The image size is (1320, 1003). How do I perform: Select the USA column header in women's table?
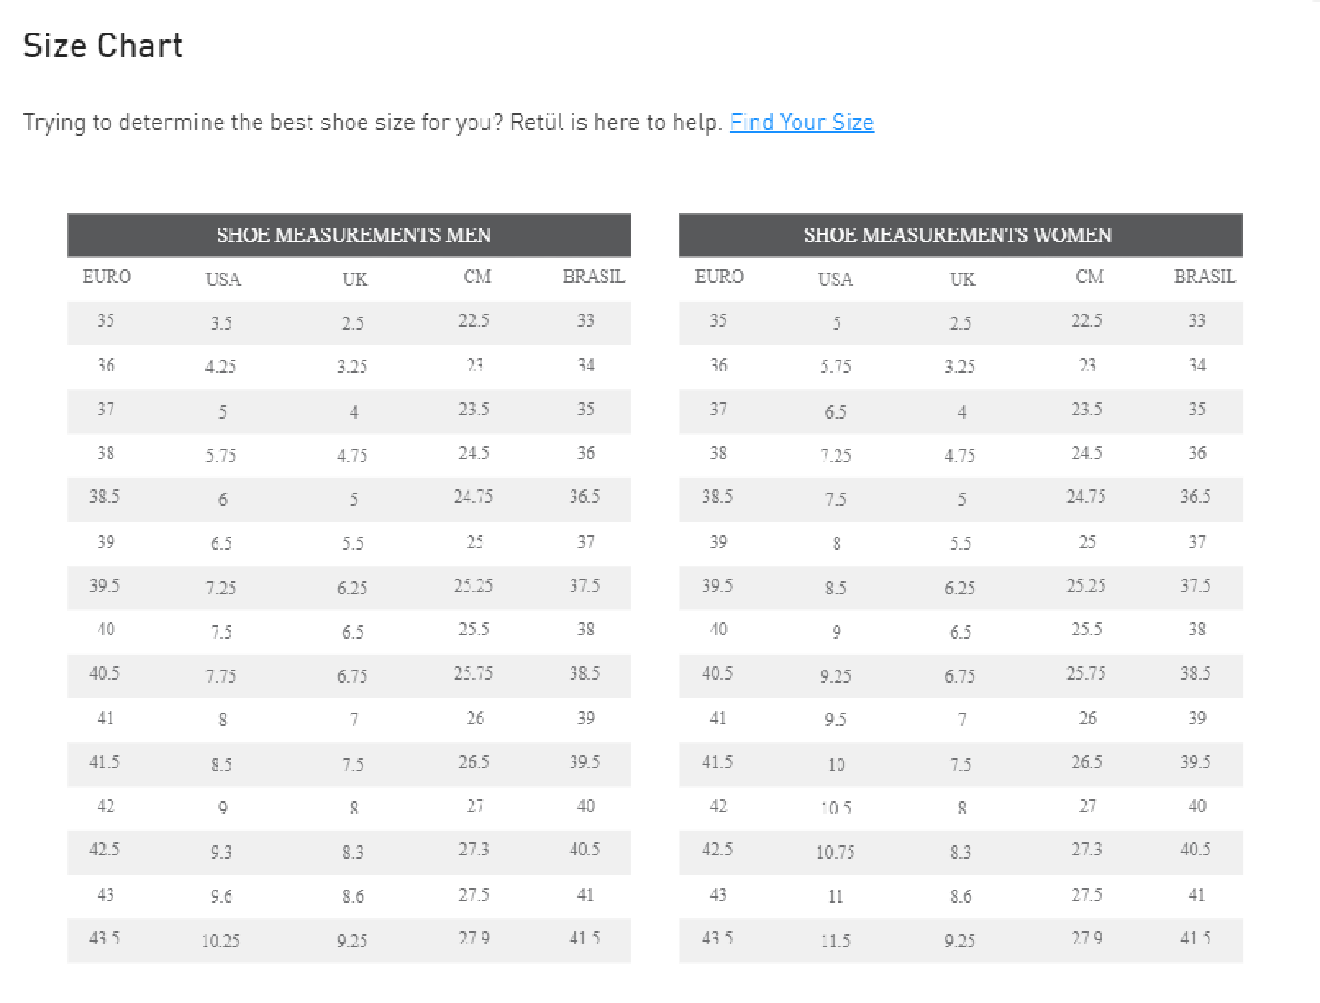click(x=835, y=279)
